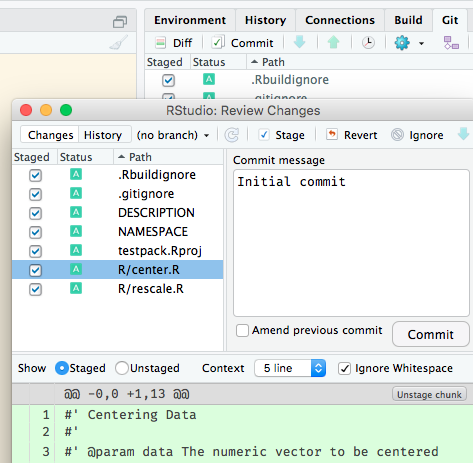Click in the Commit message text box
473x463 pixels.
click(x=351, y=243)
